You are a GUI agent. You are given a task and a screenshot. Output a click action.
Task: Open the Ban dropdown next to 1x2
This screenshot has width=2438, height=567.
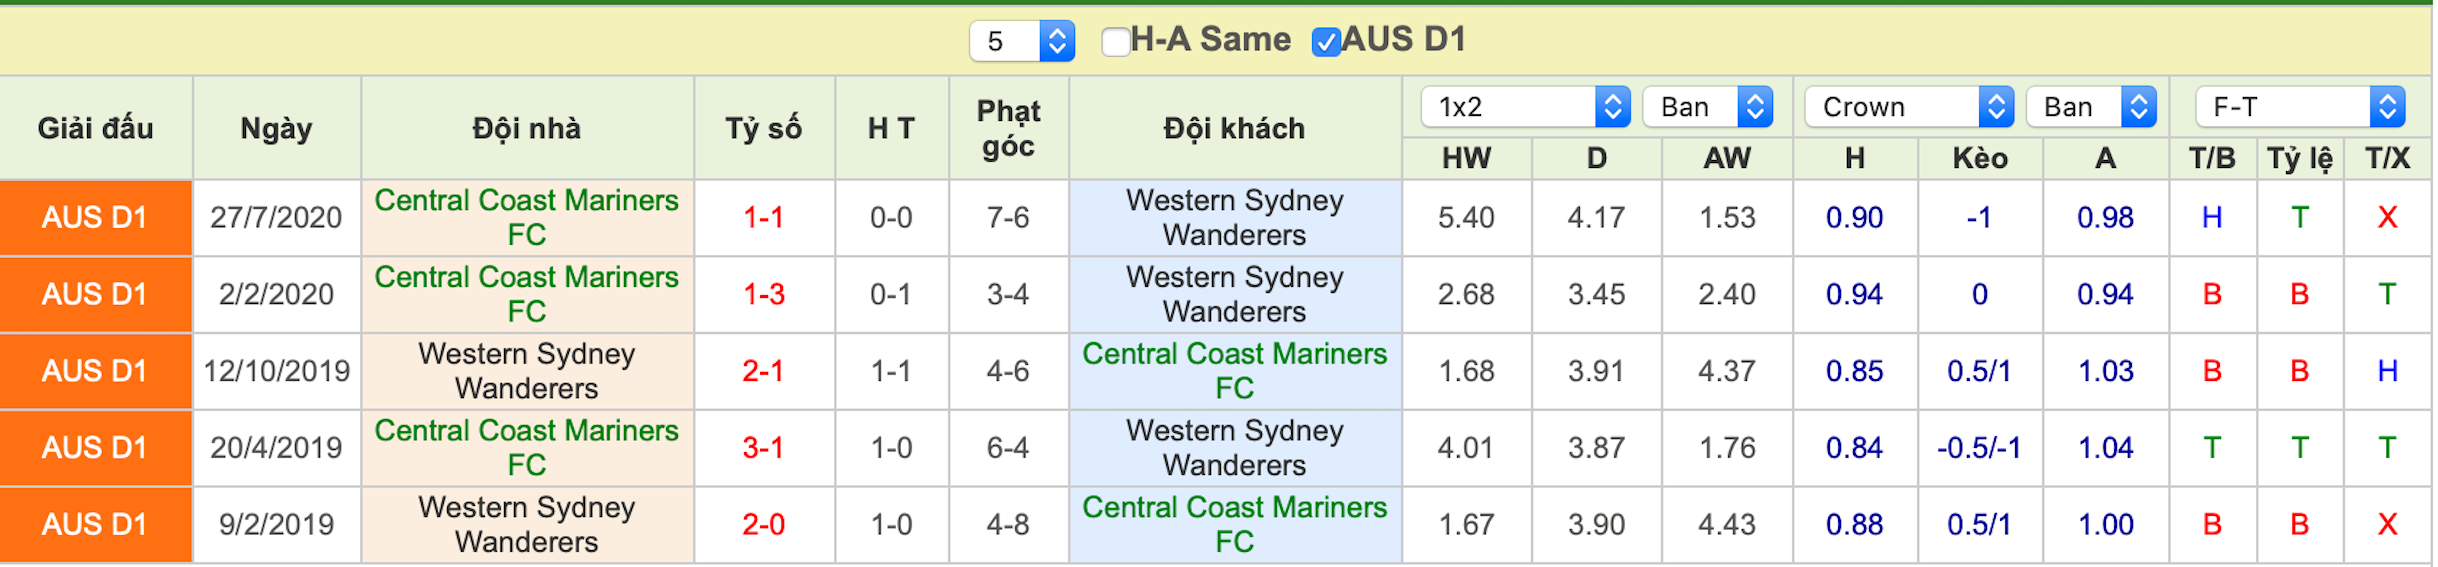[1708, 107]
